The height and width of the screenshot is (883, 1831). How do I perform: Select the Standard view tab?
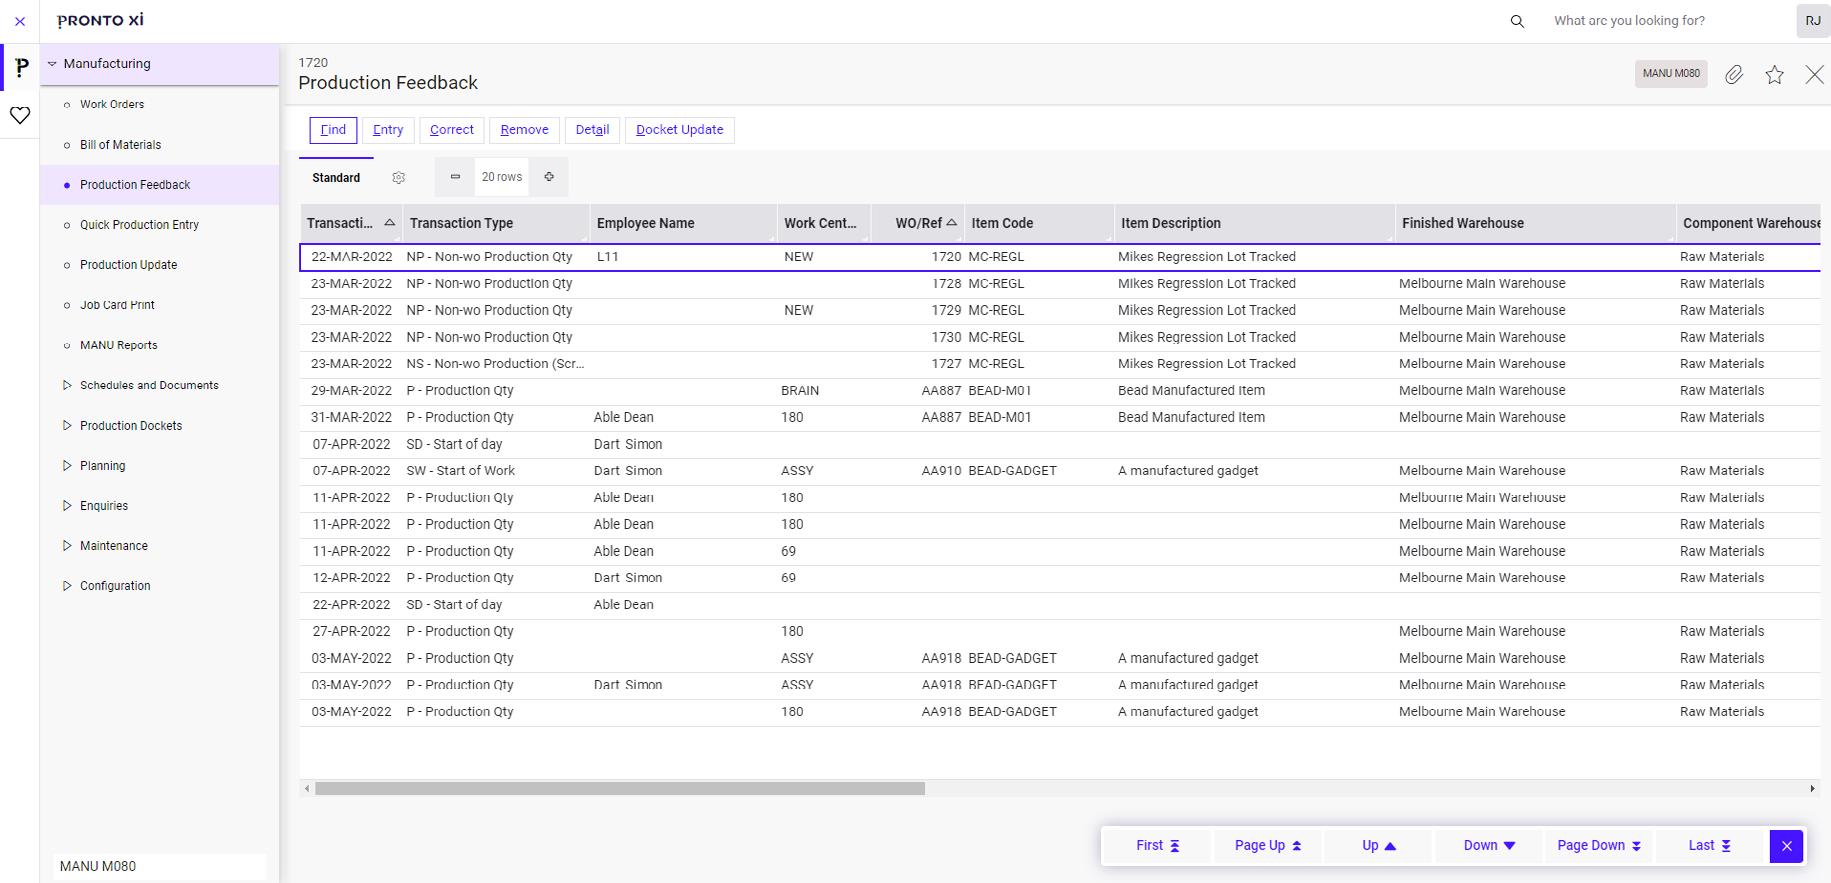click(x=336, y=178)
